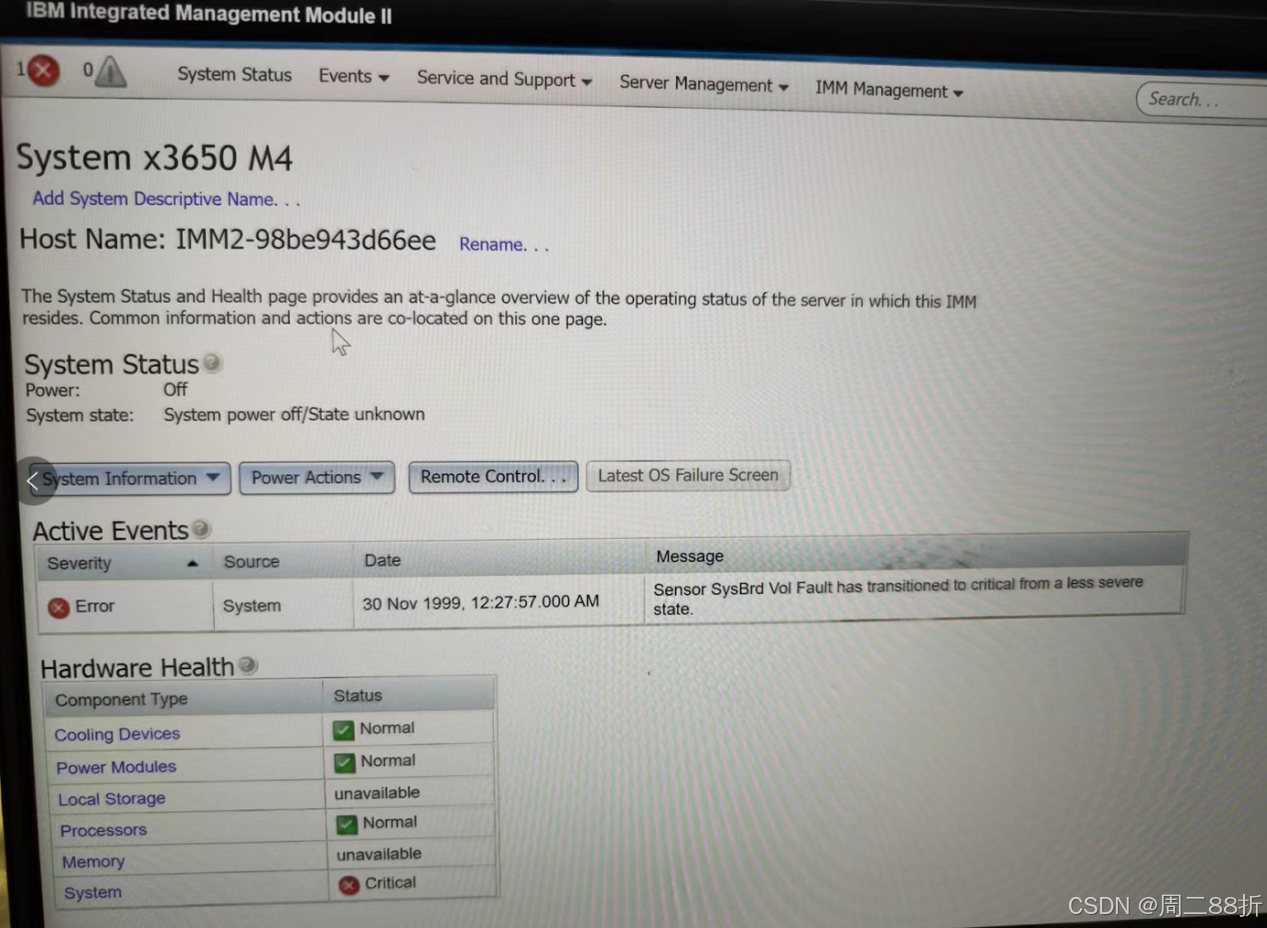Viewport: 1267px width, 928px height.
Task: Expand the System Information dropdown button
Action: pos(131,479)
